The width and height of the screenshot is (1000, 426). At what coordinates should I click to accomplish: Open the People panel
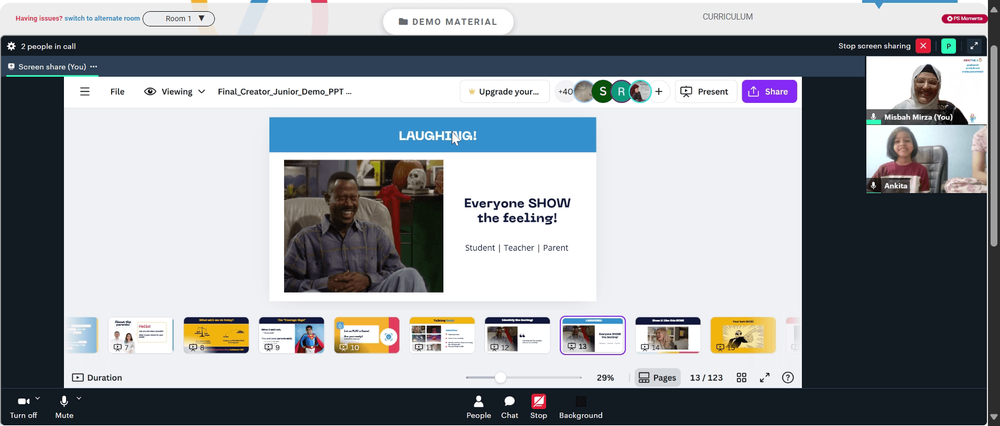click(x=478, y=406)
